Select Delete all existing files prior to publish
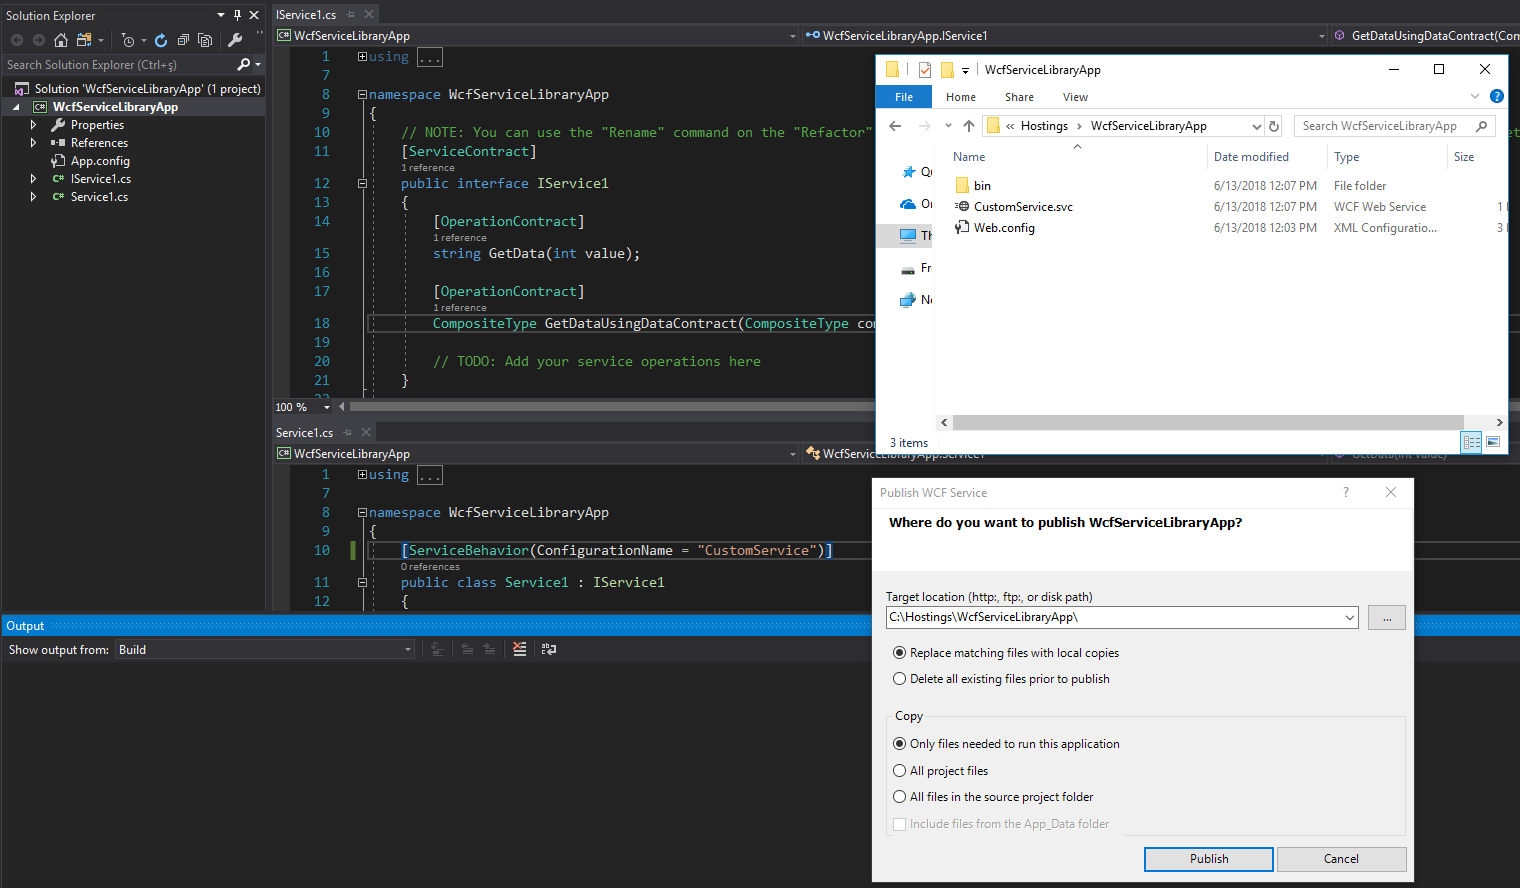 (x=900, y=678)
